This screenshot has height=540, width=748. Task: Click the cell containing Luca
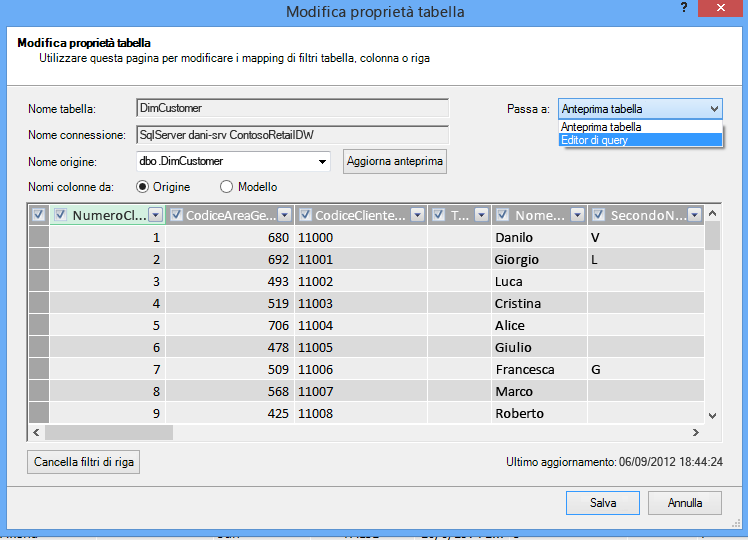click(x=539, y=281)
